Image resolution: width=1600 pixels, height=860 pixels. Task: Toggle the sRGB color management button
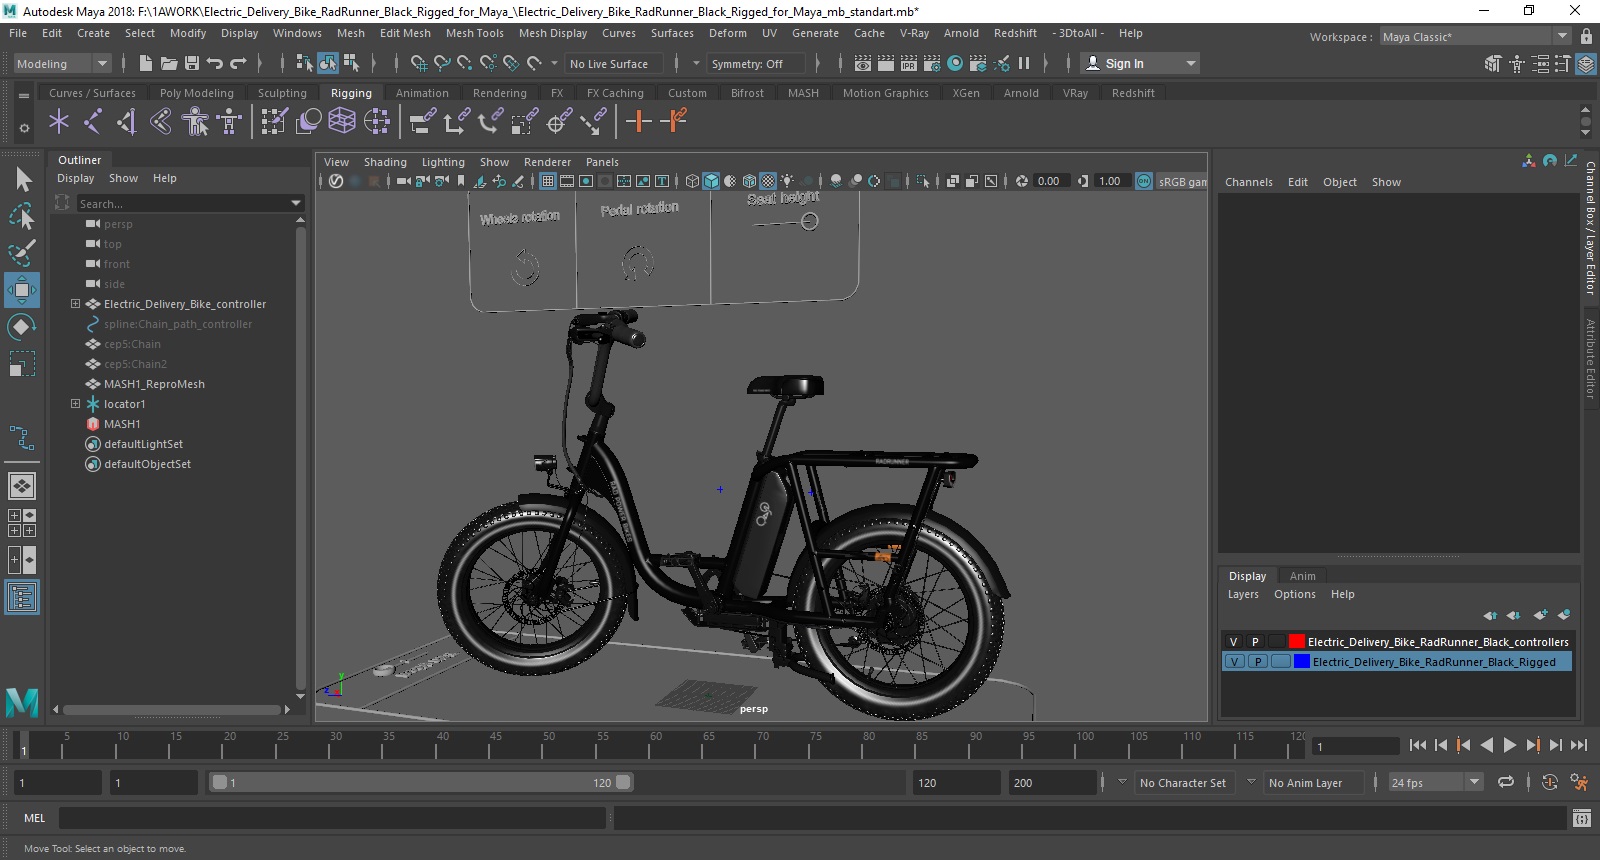pos(1144,181)
